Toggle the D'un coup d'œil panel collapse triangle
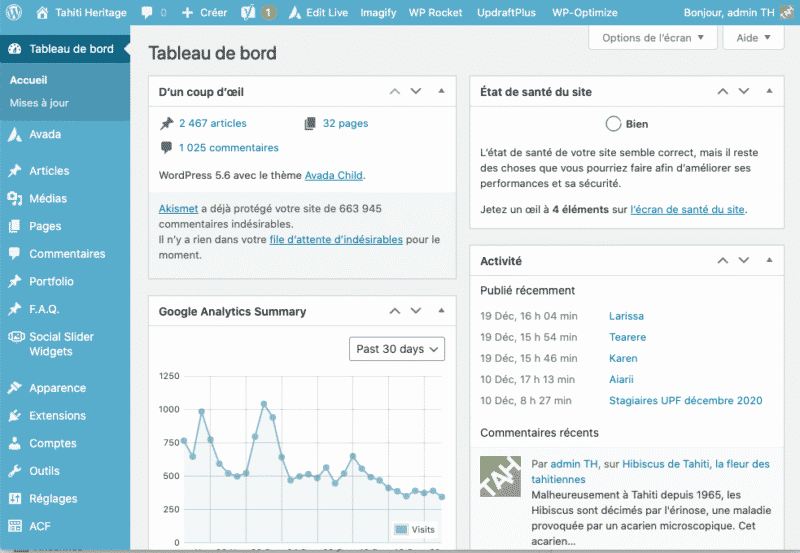The width and height of the screenshot is (800, 553). 441,91
